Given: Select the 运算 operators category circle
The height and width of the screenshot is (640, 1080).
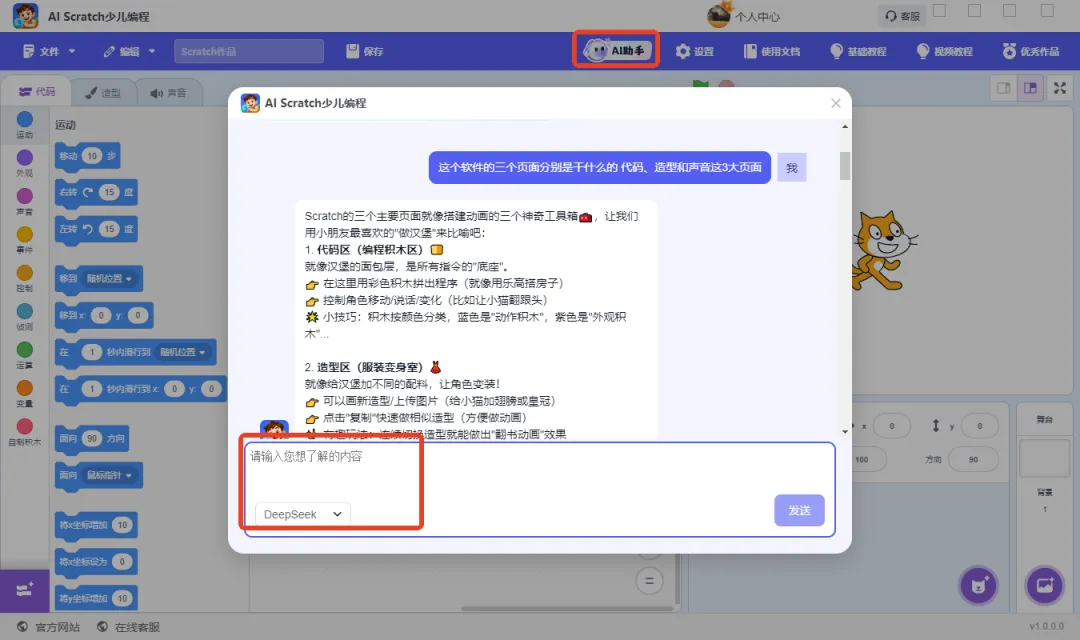Looking at the screenshot, I should [25, 350].
